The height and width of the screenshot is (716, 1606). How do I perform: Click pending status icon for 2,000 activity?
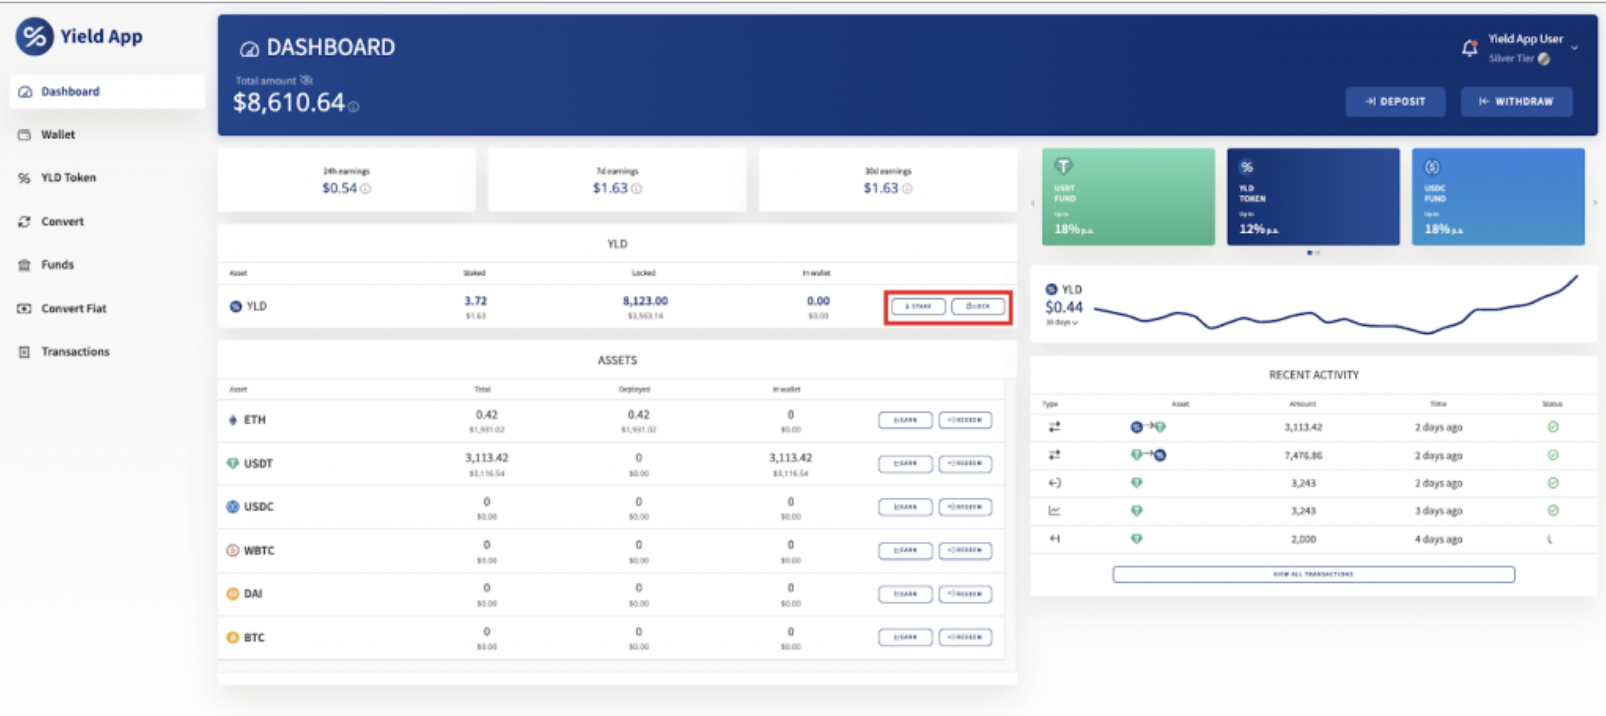click(x=1551, y=539)
